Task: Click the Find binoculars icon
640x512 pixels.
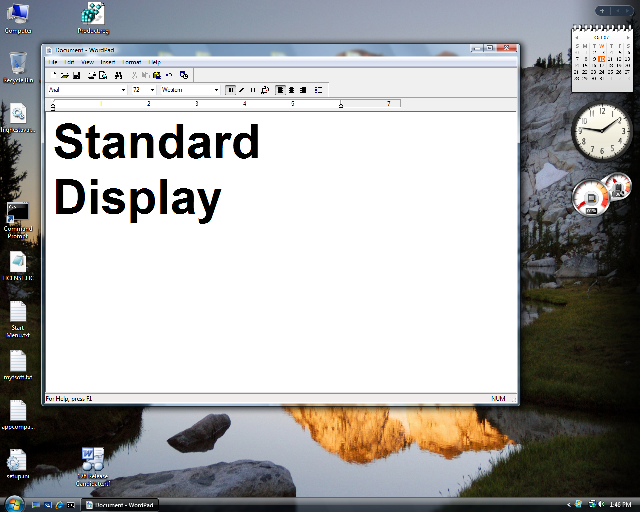Action: pyautogui.click(x=118, y=75)
